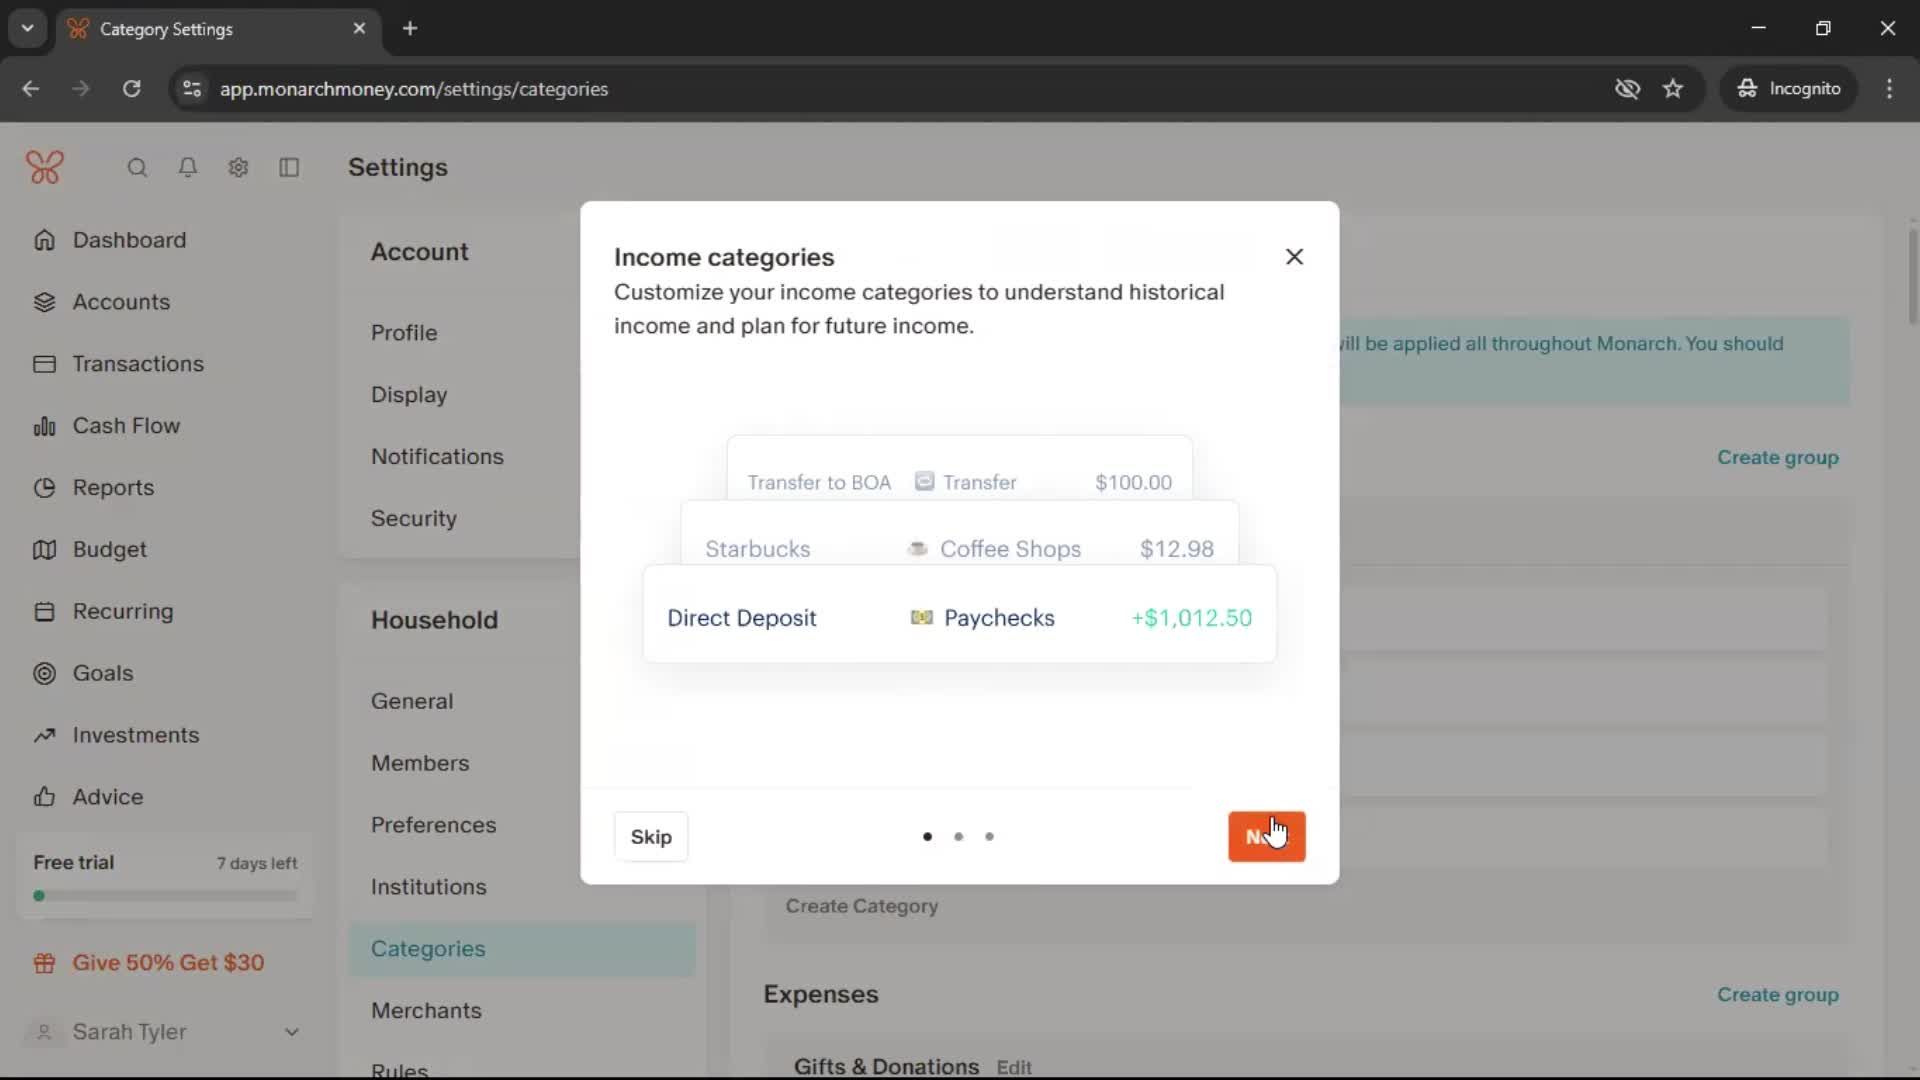Select the second carousel dot indicator
This screenshot has height=1080, width=1920.
(958, 837)
